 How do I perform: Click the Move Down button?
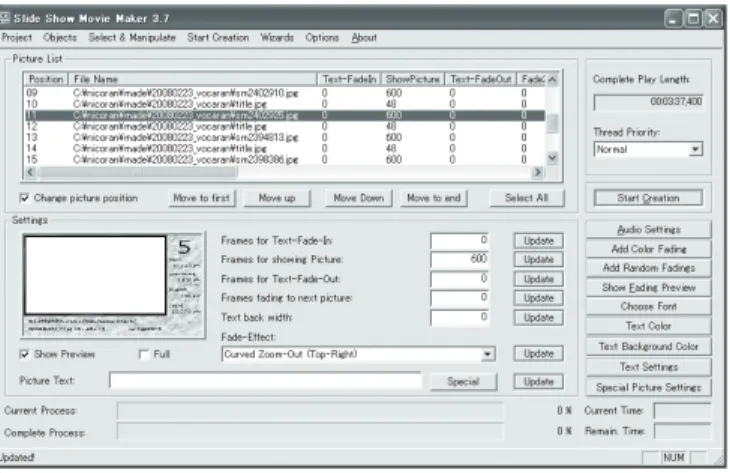pos(358,198)
